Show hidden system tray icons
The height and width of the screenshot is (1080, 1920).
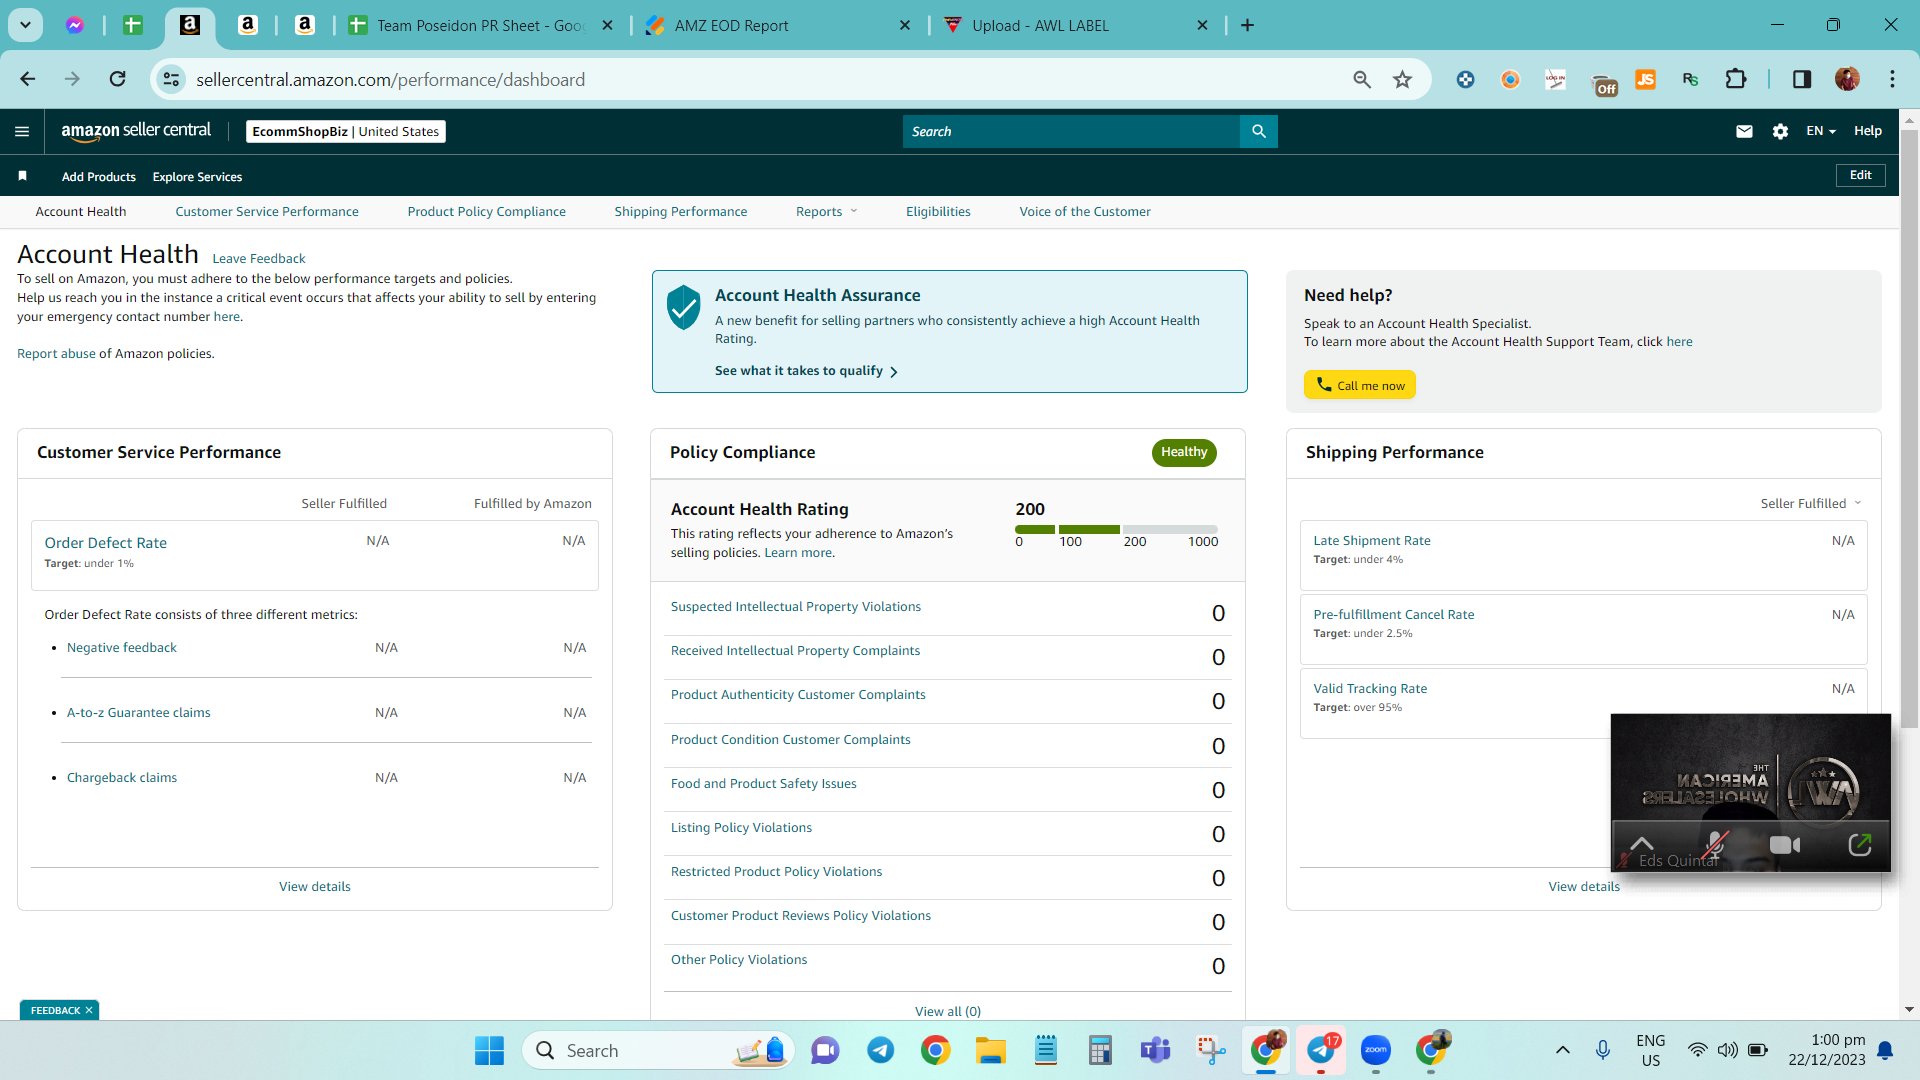1562,1050
